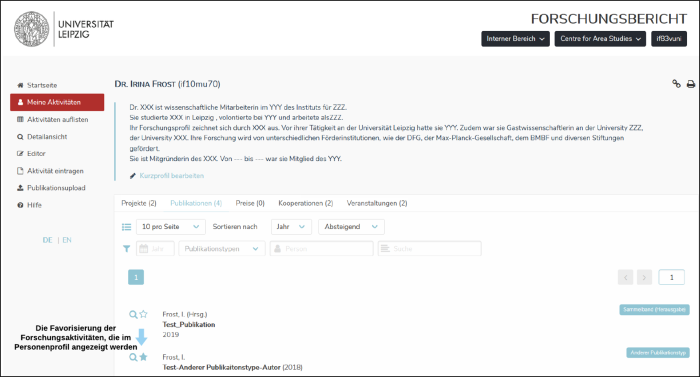This screenshot has height=377, width=700.
Task: Open the Absteigend order dropdown
Action: tap(351, 227)
